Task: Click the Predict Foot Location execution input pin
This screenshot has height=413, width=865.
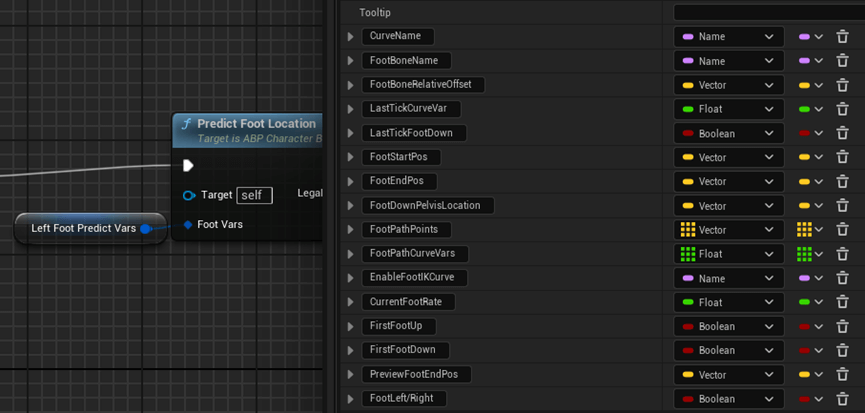Action: click(x=189, y=166)
